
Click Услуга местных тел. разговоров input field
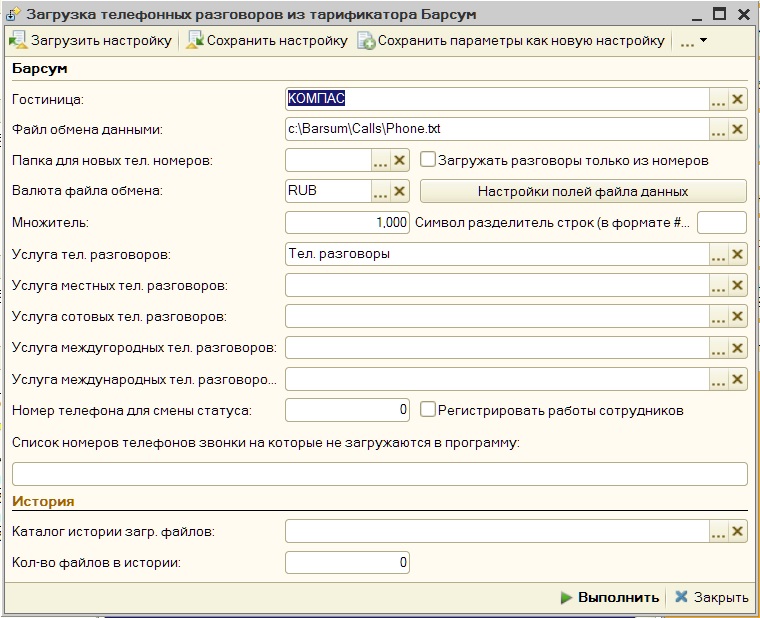(497, 285)
